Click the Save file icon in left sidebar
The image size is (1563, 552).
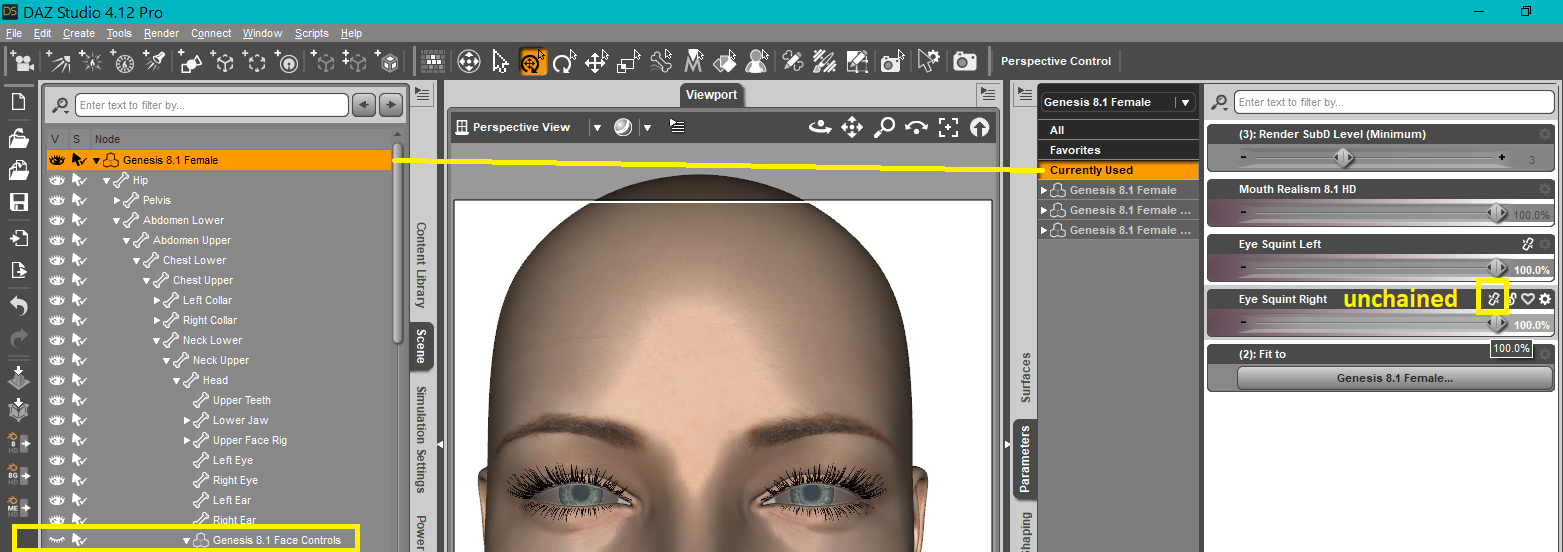coord(18,202)
